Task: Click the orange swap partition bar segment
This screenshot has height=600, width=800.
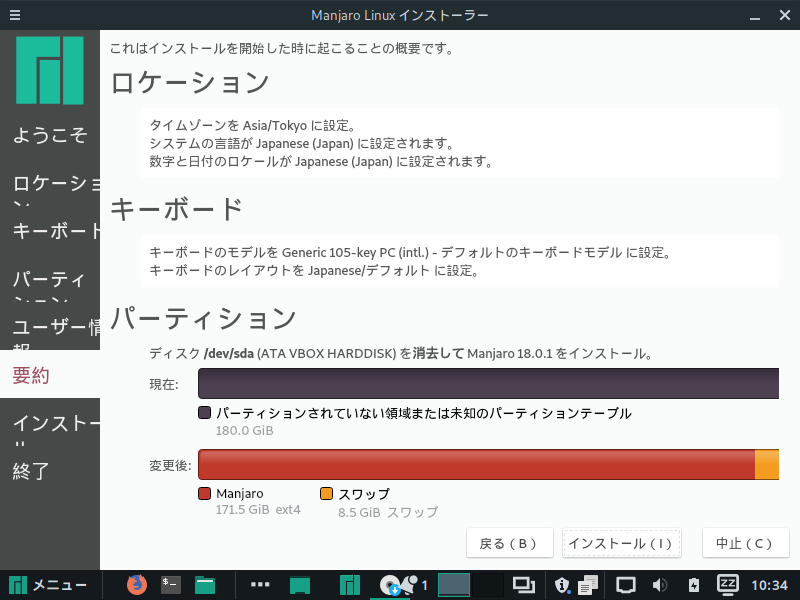Action: click(767, 464)
